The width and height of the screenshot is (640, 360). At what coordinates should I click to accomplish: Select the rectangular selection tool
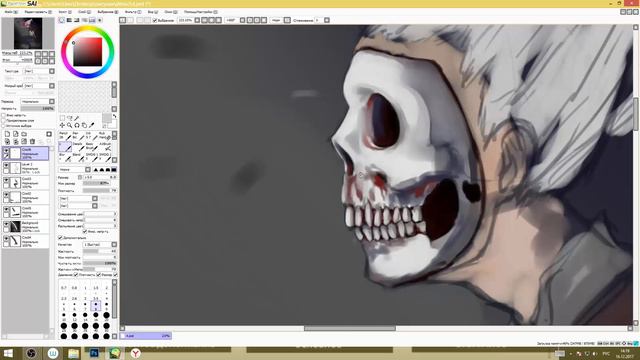pyautogui.click(x=62, y=118)
